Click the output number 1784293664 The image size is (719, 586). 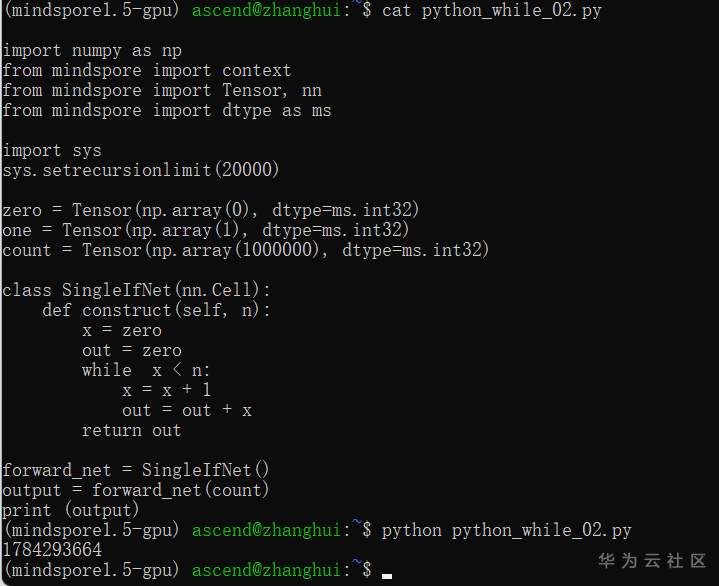tap(52, 550)
